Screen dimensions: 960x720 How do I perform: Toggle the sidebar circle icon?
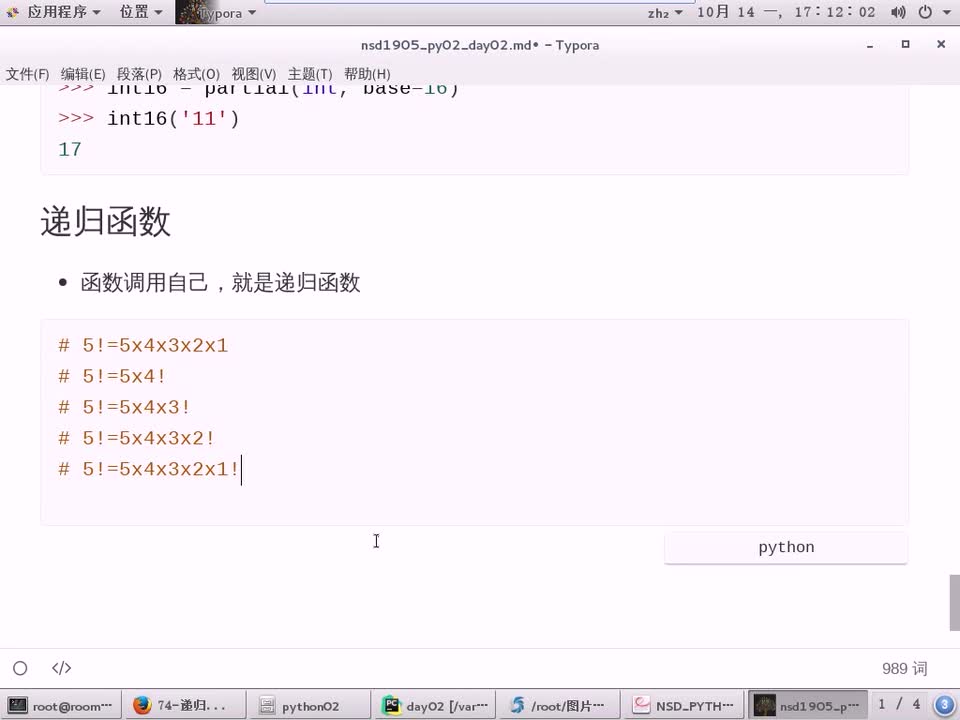point(20,668)
